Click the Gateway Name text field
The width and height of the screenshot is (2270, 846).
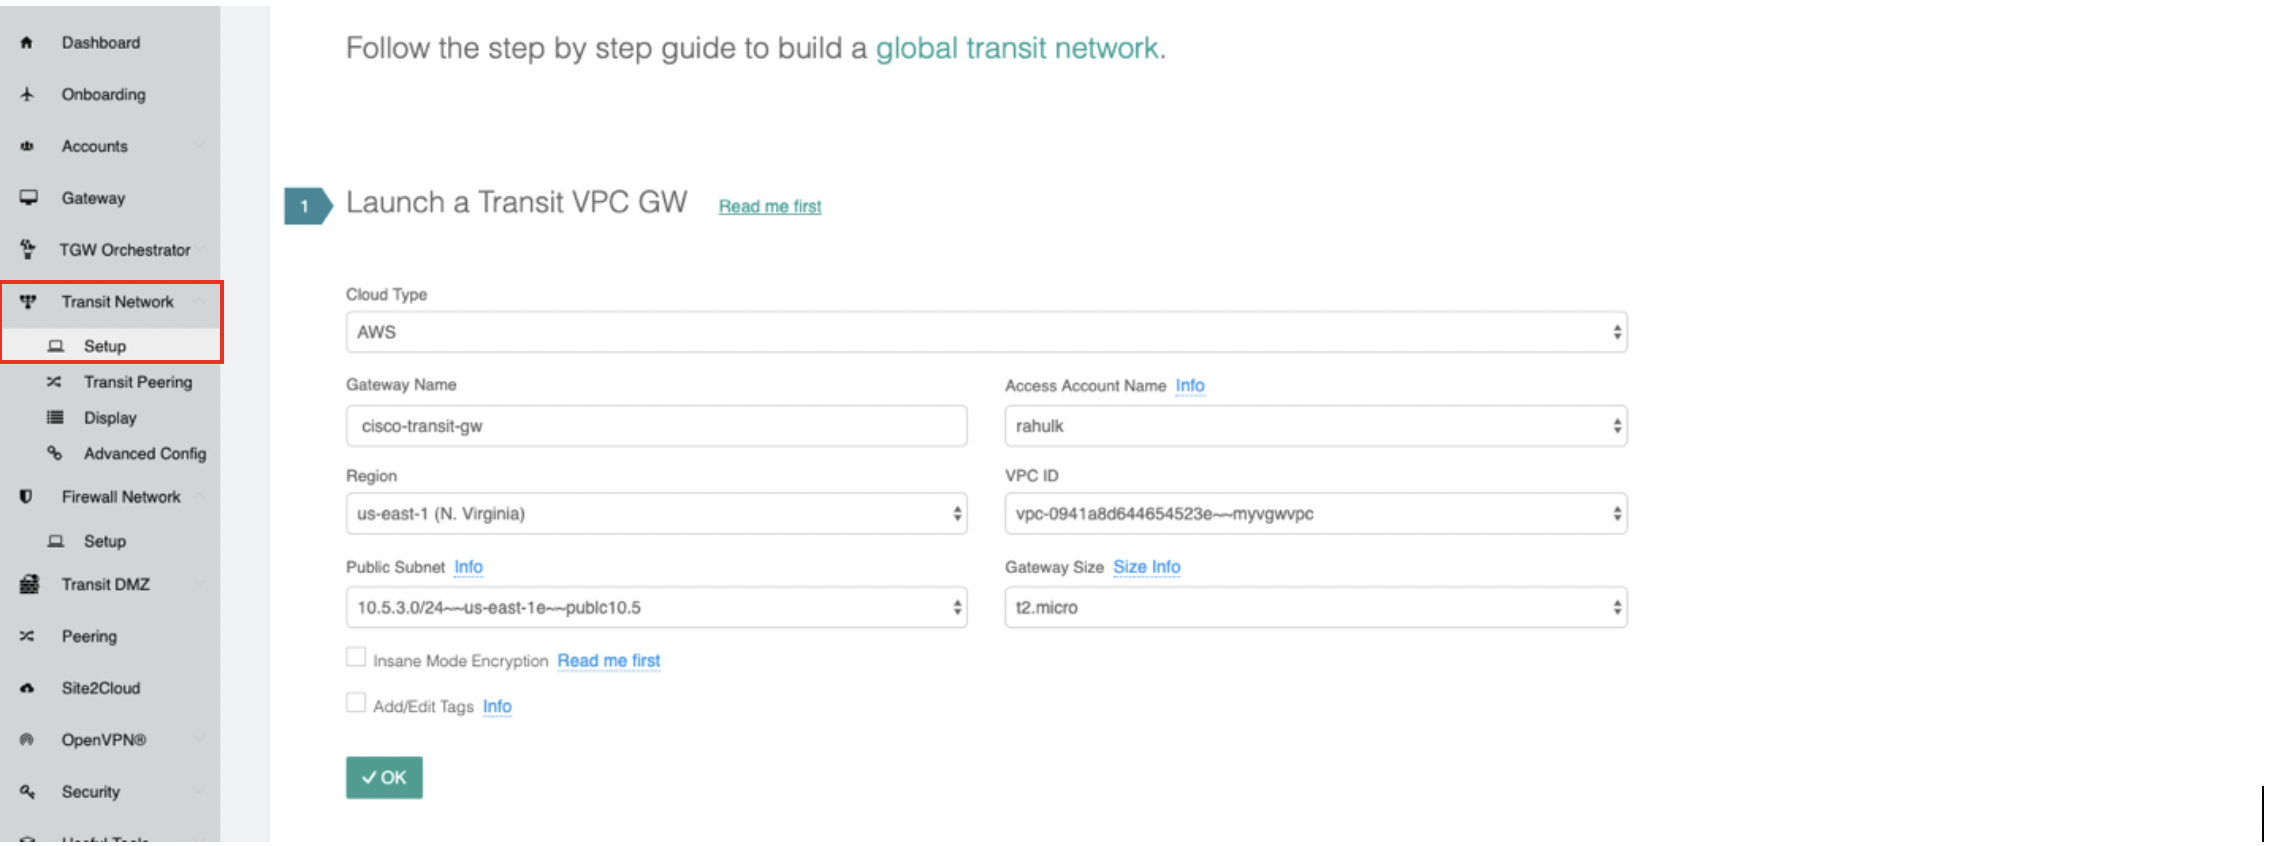click(x=655, y=426)
